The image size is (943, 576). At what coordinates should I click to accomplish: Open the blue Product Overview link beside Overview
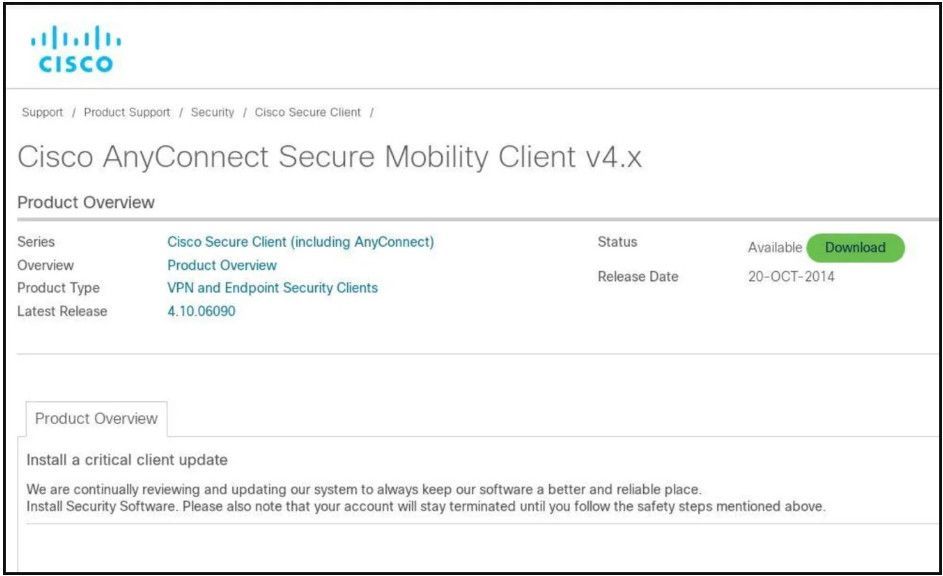point(222,265)
